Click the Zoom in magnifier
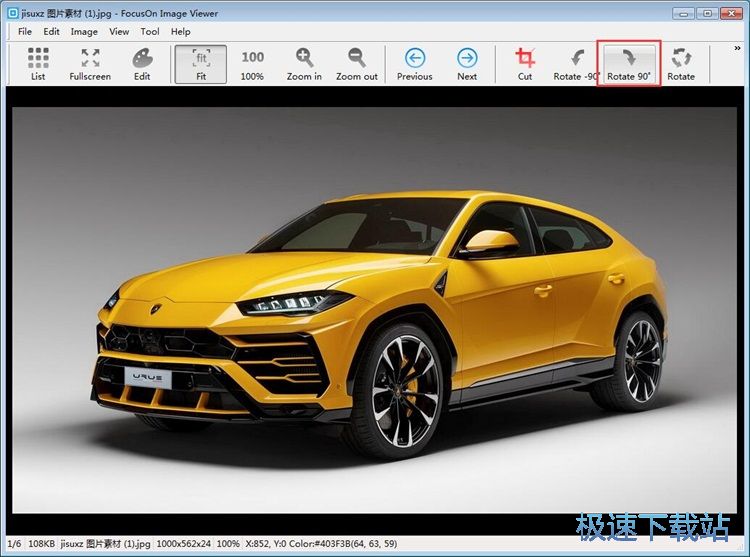750x557 pixels. [304, 64]
